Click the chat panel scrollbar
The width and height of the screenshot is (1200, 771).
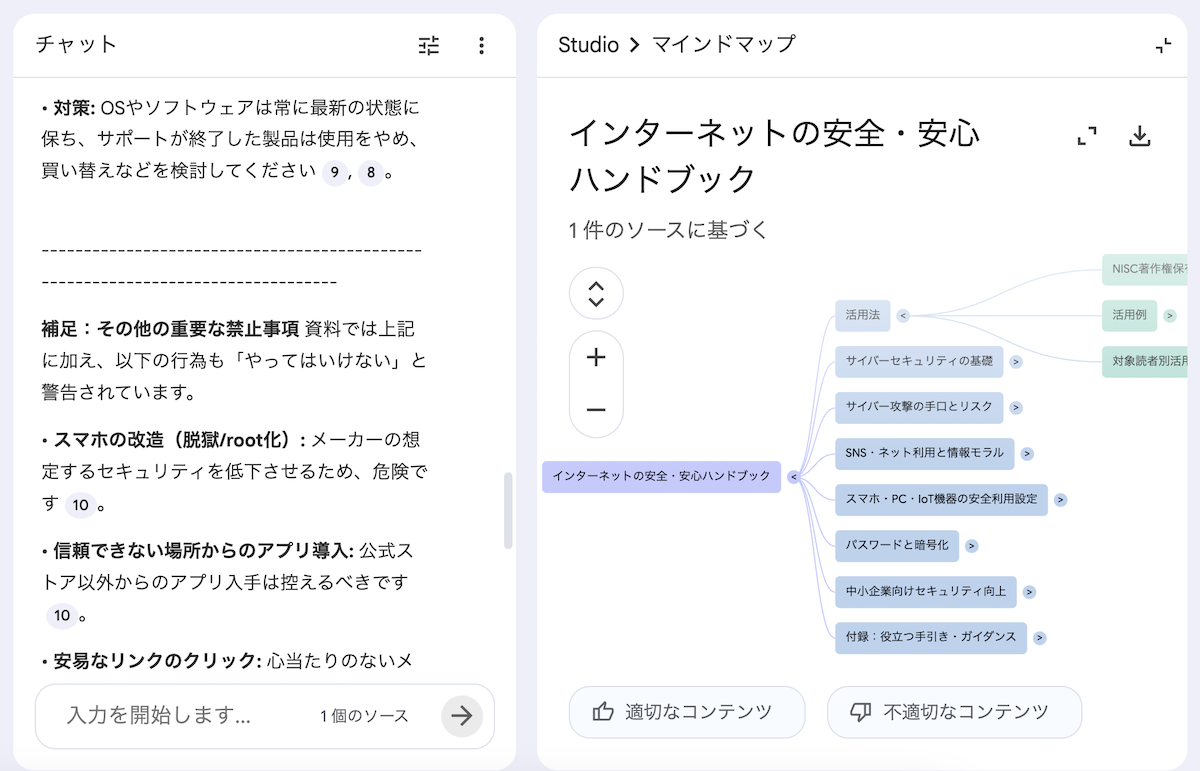[508, 510]
